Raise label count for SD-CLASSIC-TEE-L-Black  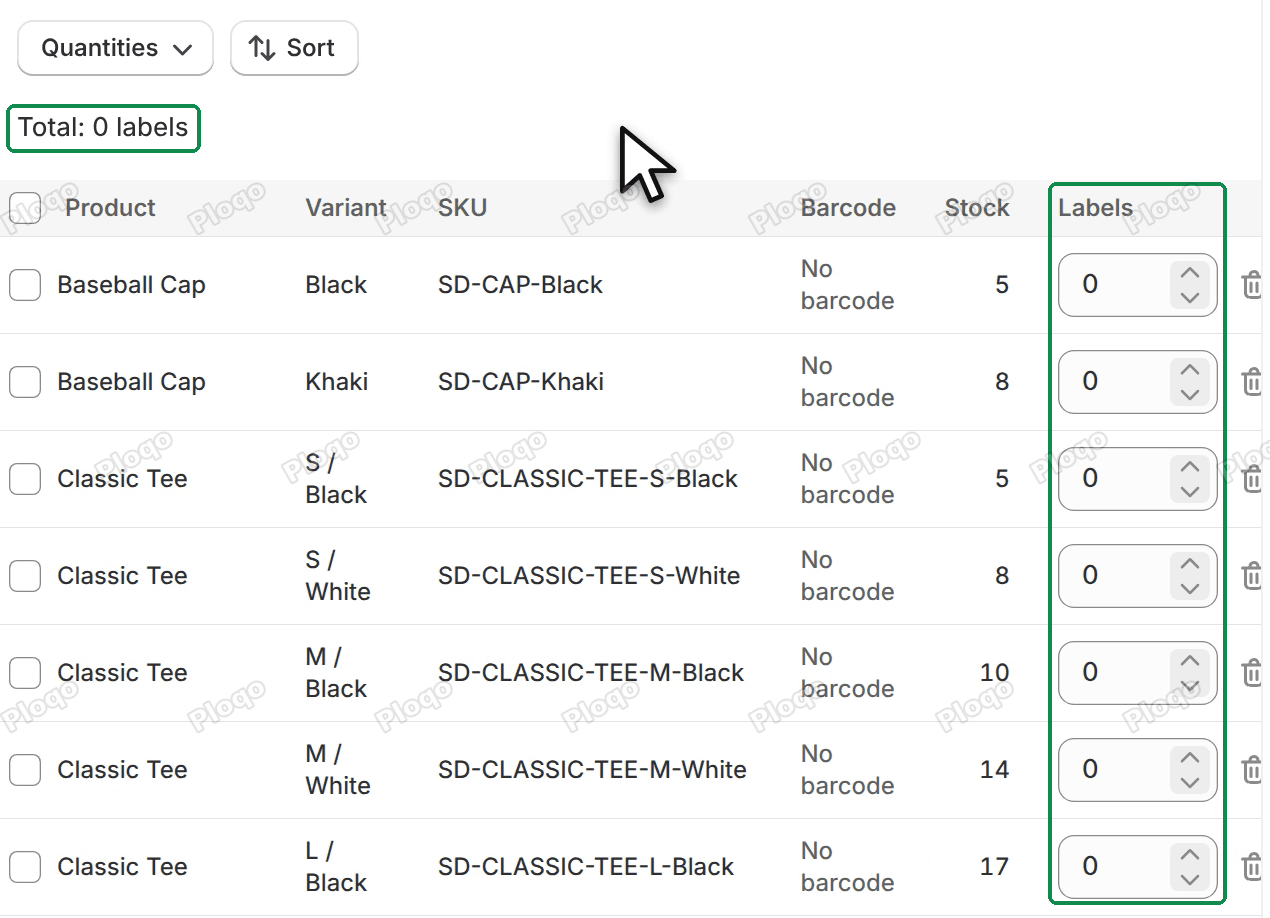(1190, 855)
